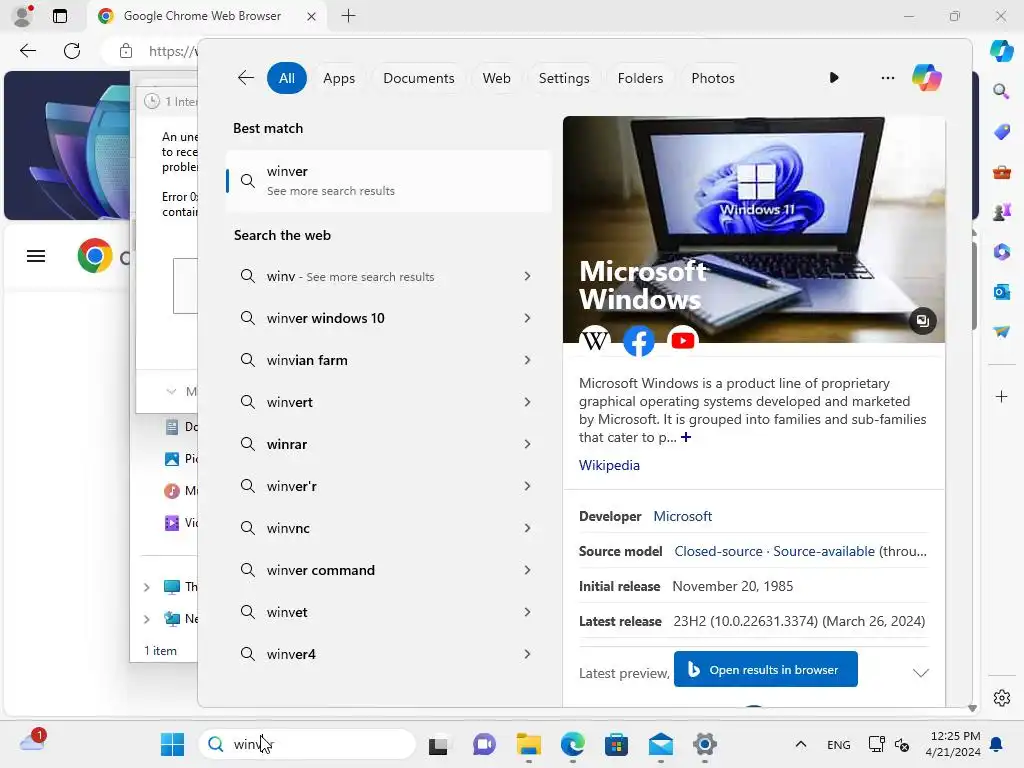Switch to the Web filter tab
The width and height of the screenshot is (1024, 768).
[x=496, y=78]
